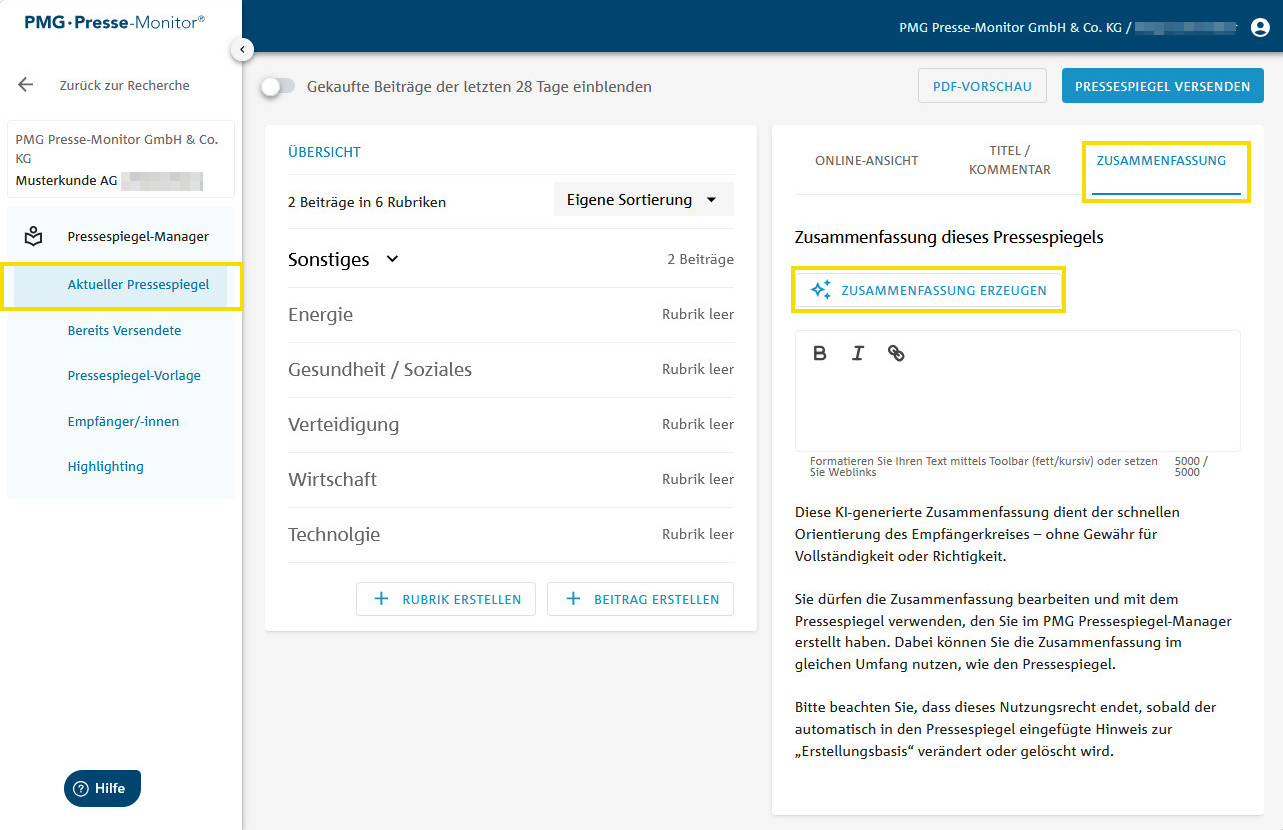Open the Eigene Sortierung dropdown
The height and width of the screenshot is (830, 1283).
[643, 200]
